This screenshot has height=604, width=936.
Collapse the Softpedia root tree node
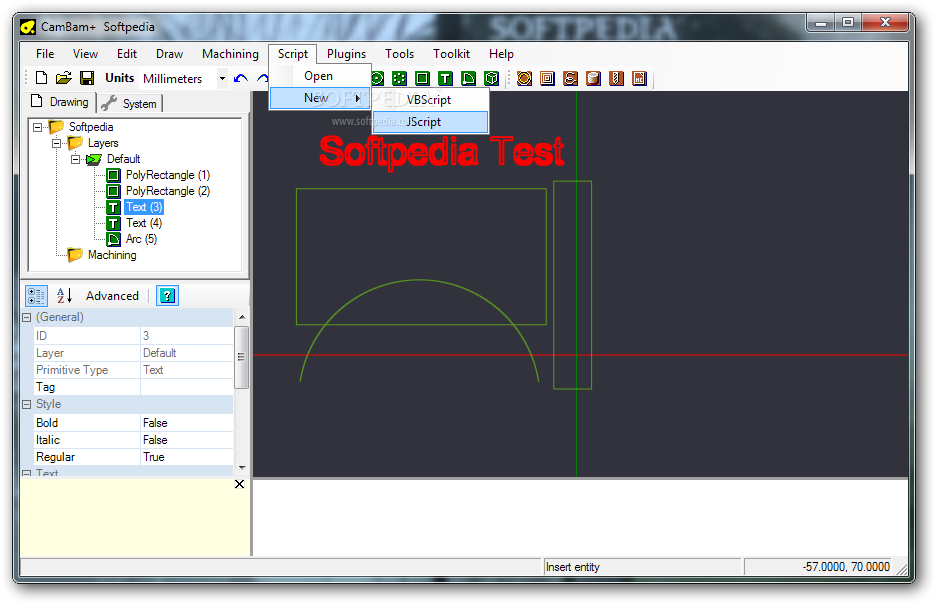pos(38,127)
